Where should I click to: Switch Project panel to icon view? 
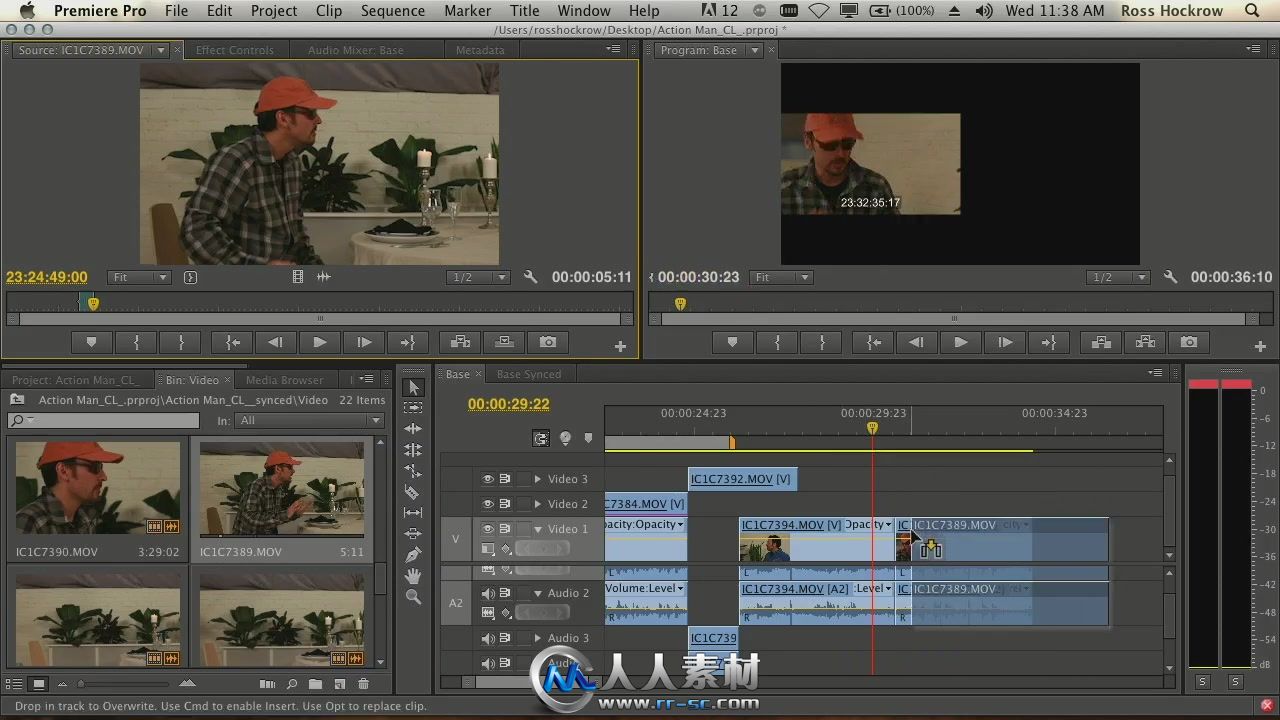pyautogui.click(x=38, y=684)
